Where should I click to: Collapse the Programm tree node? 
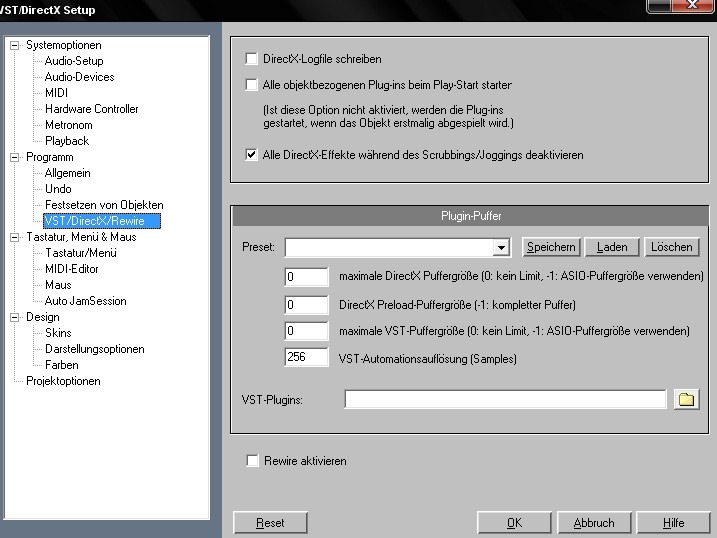click(15, 157)
